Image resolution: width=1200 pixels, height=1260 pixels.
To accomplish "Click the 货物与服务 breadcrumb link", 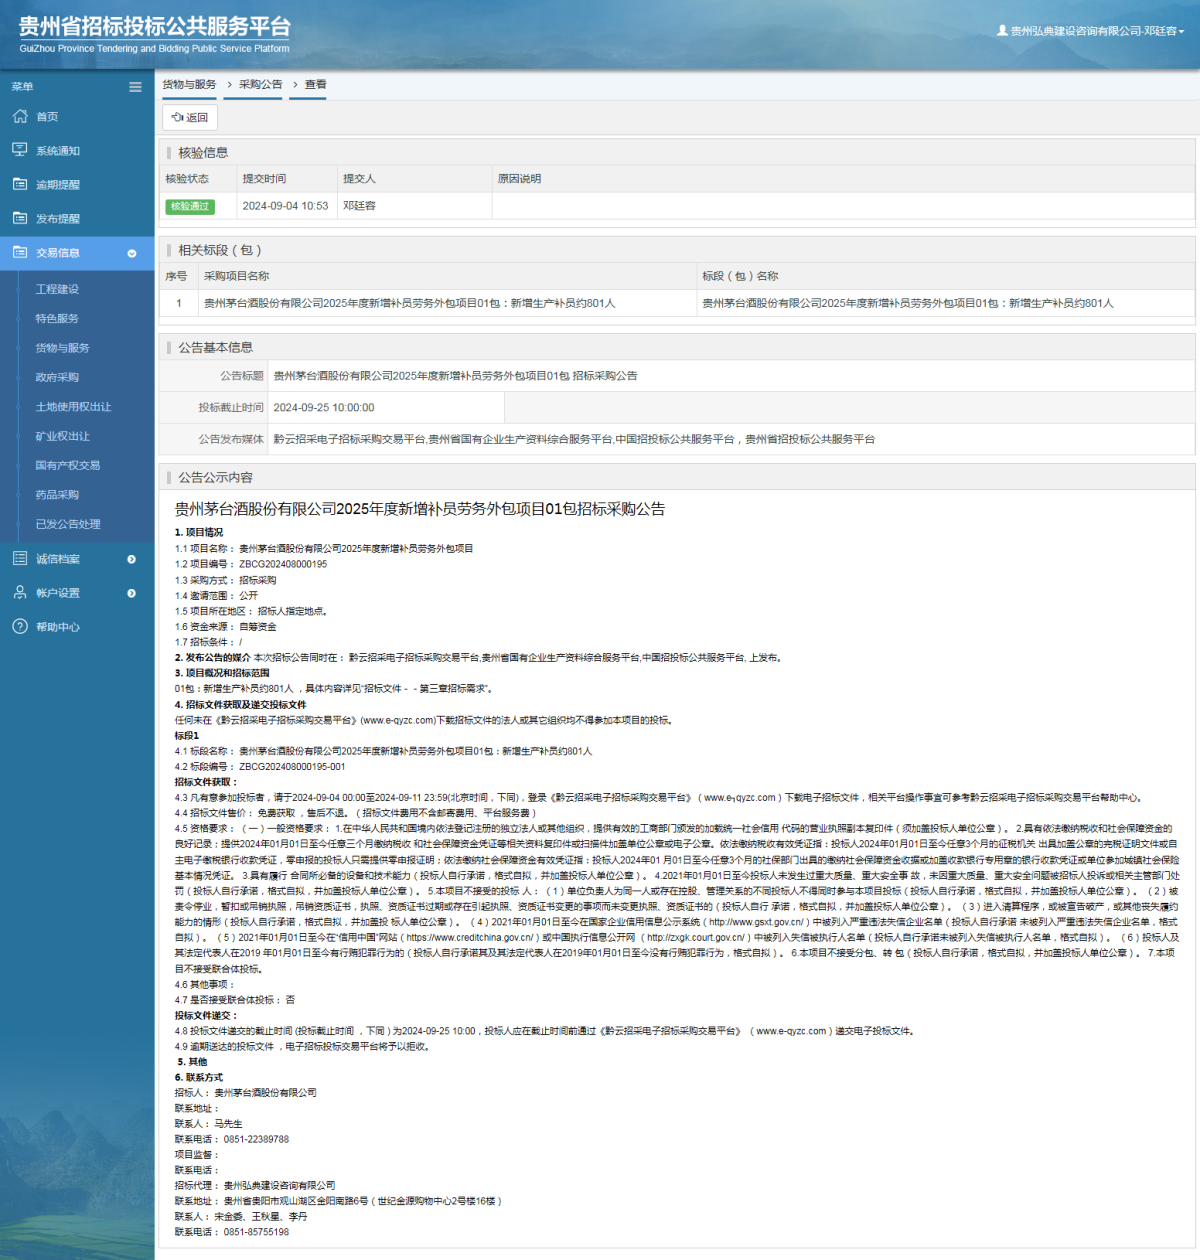I will 189,85.
